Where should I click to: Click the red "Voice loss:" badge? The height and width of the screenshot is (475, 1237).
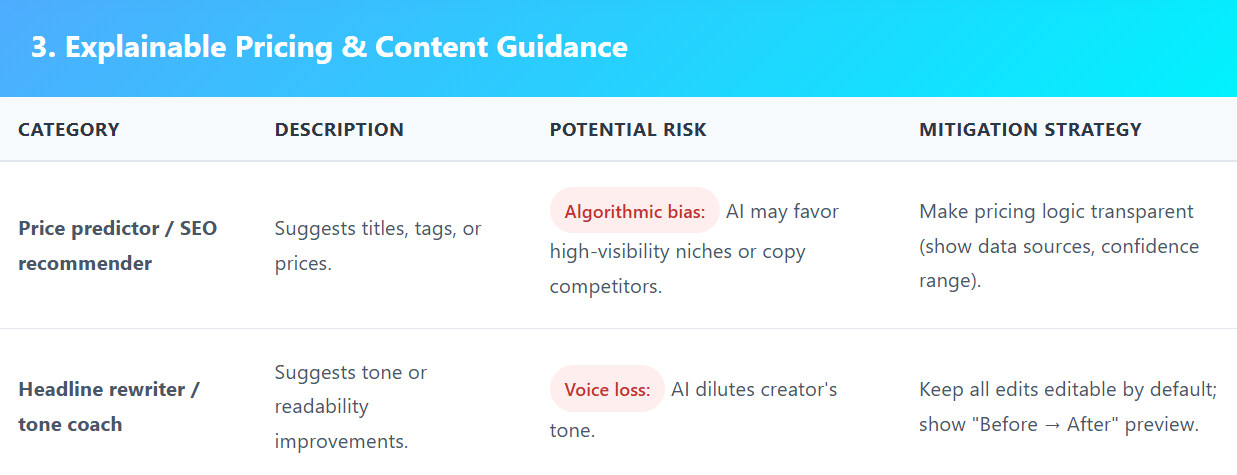607,389
